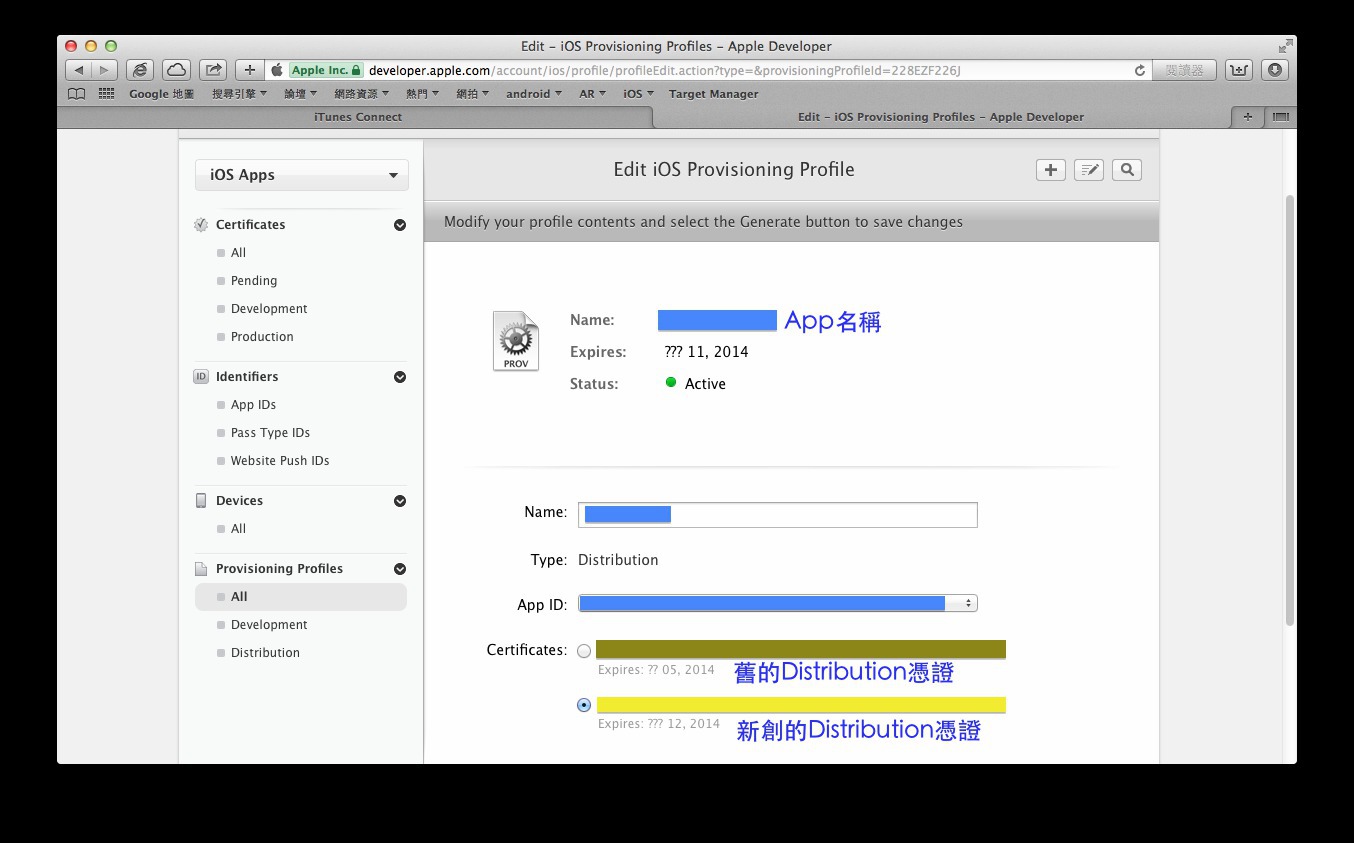
Task: Open Development under Certificates
Action: point(269,309)
